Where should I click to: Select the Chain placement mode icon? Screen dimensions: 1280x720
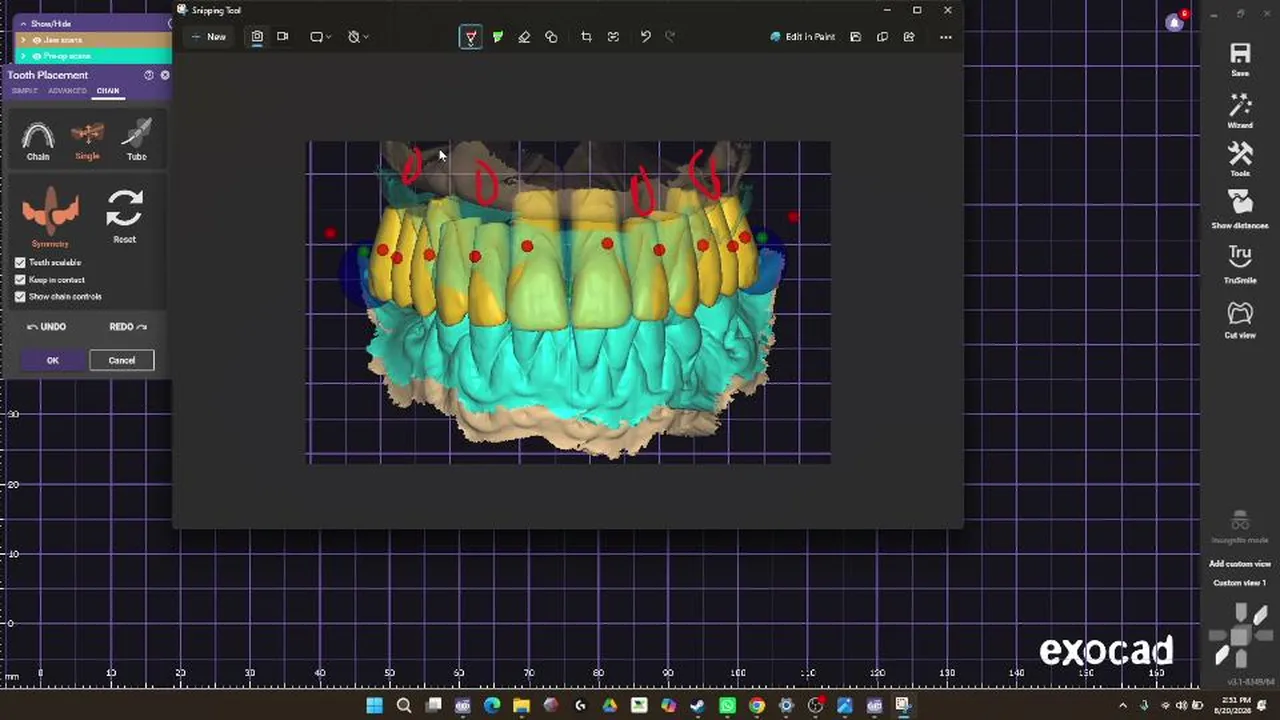click(x=38, y=136)
